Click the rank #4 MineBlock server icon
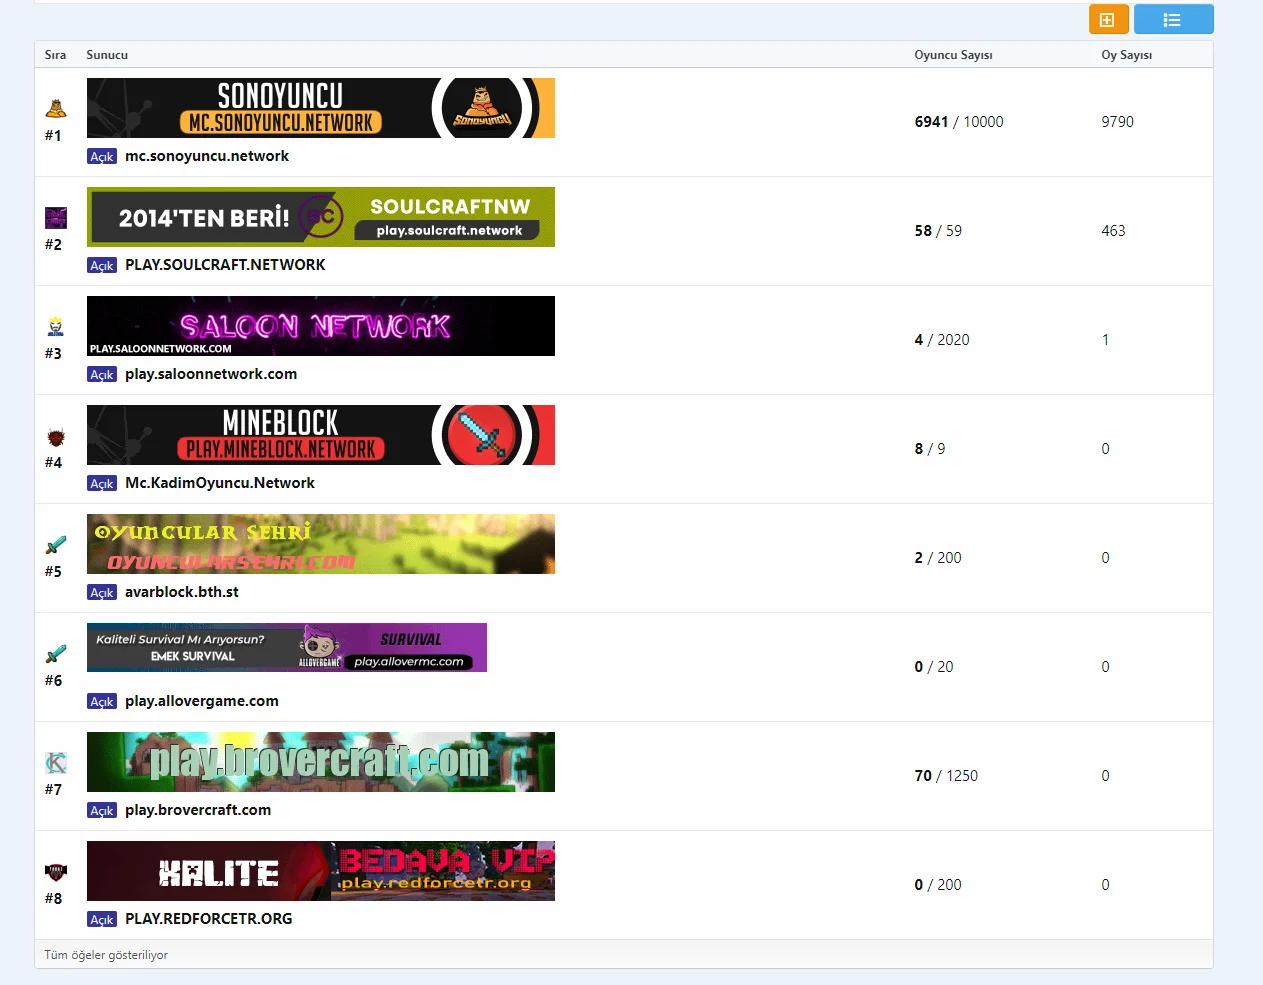Viewport: 1263px width, 985px height. click(x=56, y=436)
